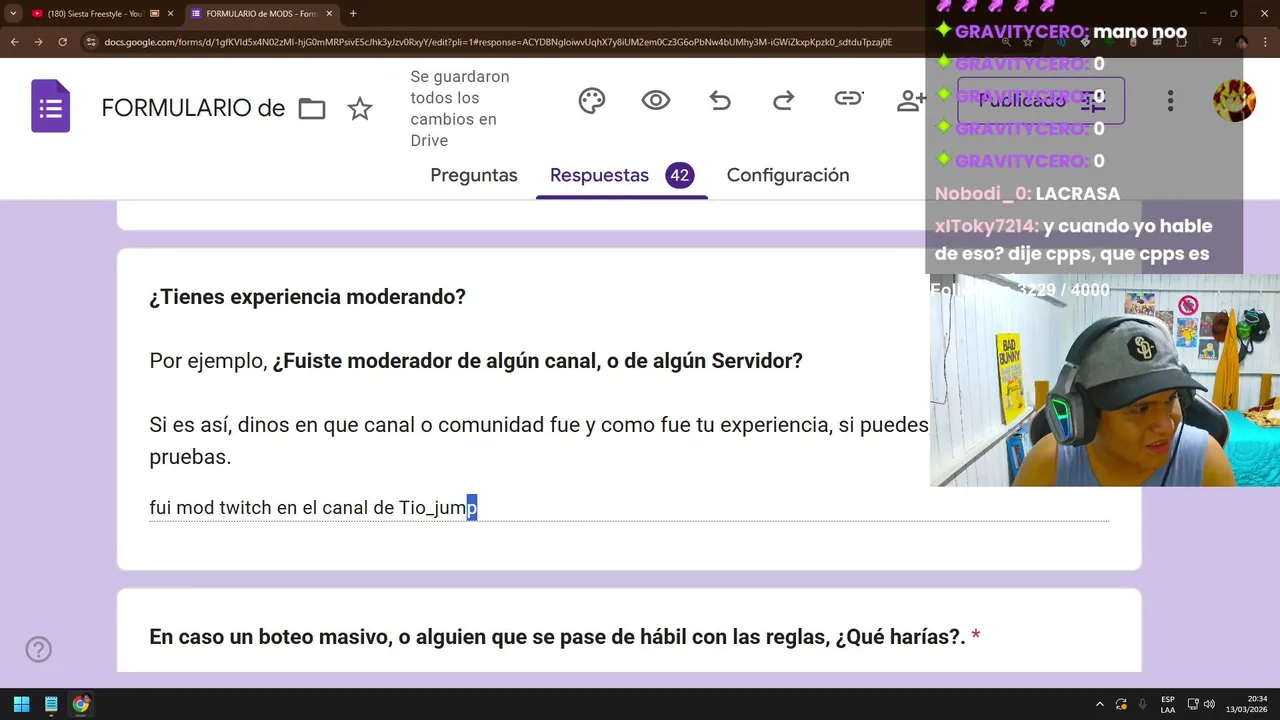This screenshot has height=720, width=1280.
Task: Open the volume speaker tray icon
Action: pos(1209,704)
